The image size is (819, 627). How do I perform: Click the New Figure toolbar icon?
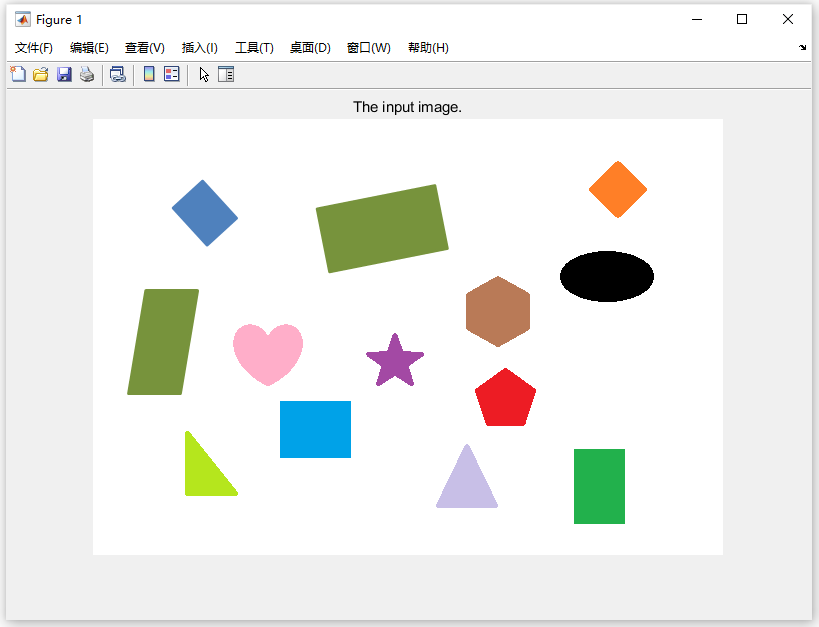coord(18,74)
